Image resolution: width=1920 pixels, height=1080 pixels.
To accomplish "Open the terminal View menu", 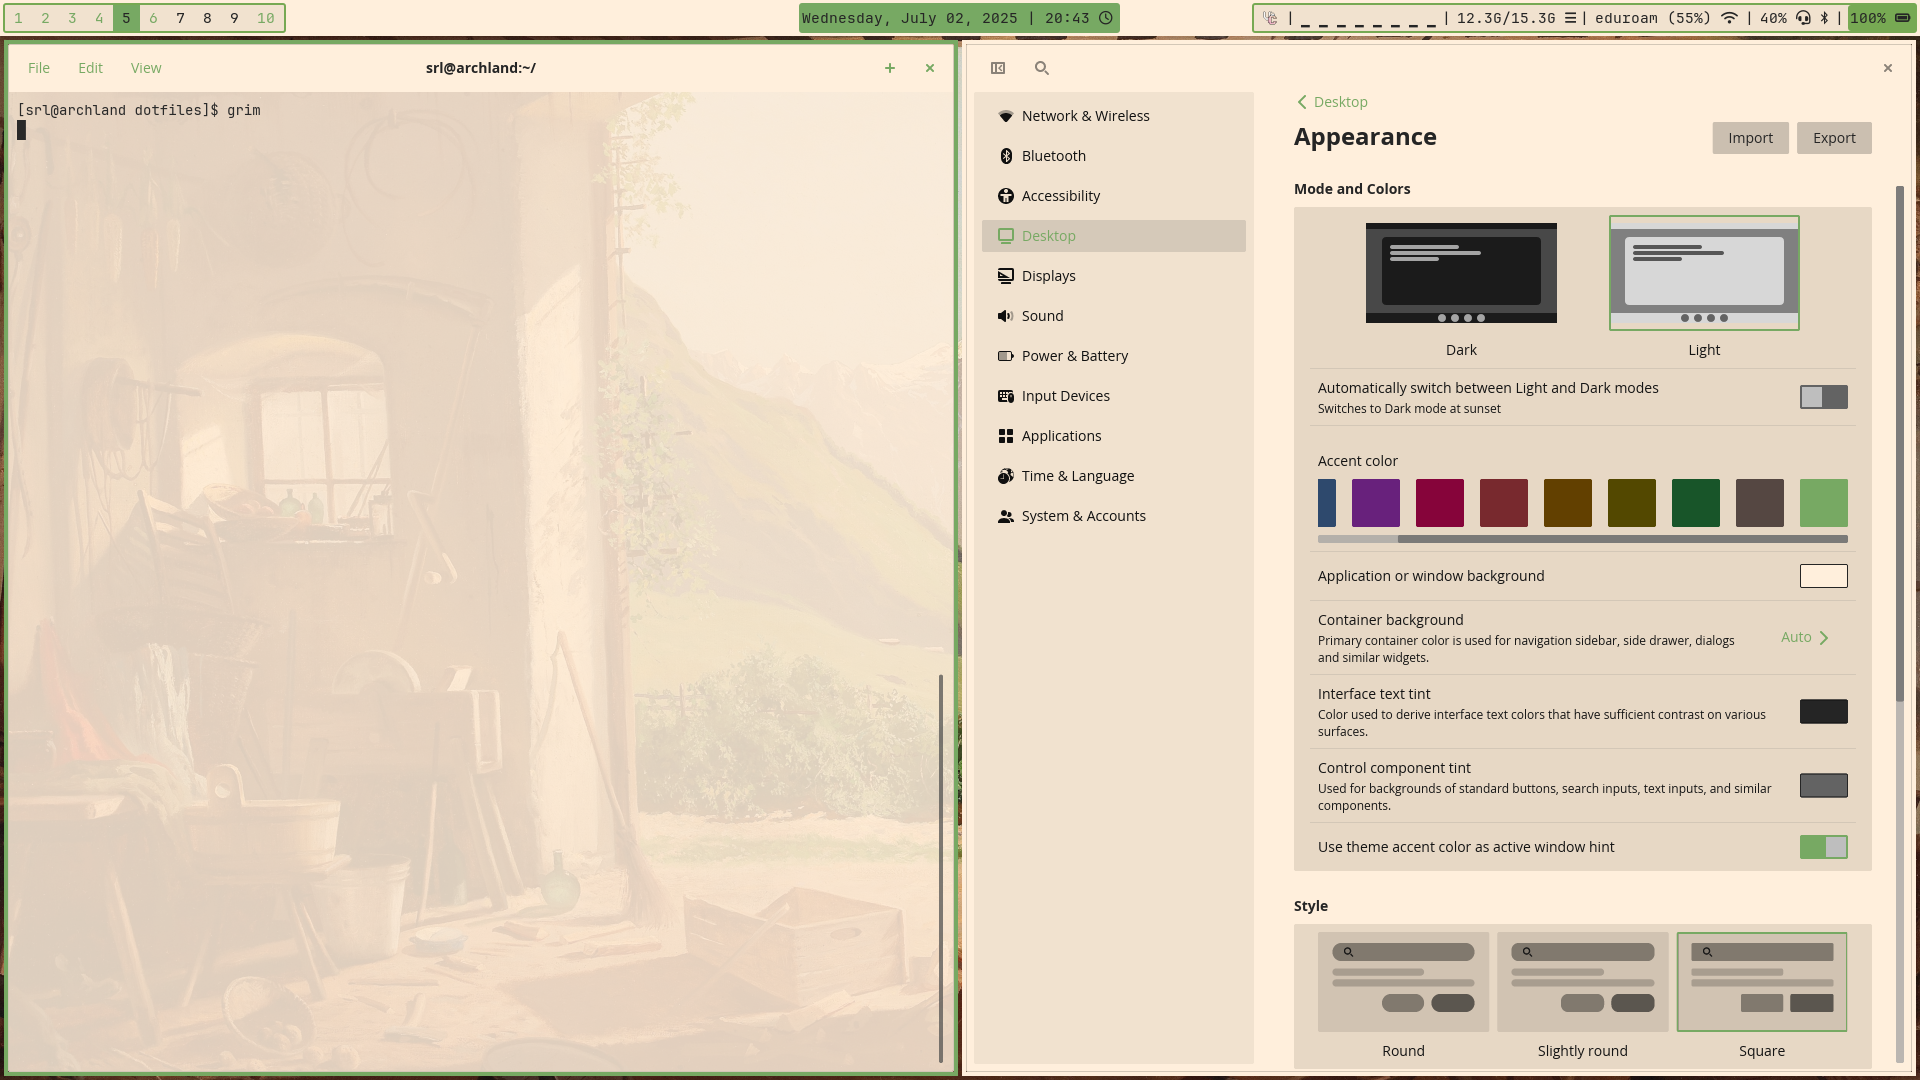I will [146, 68].
